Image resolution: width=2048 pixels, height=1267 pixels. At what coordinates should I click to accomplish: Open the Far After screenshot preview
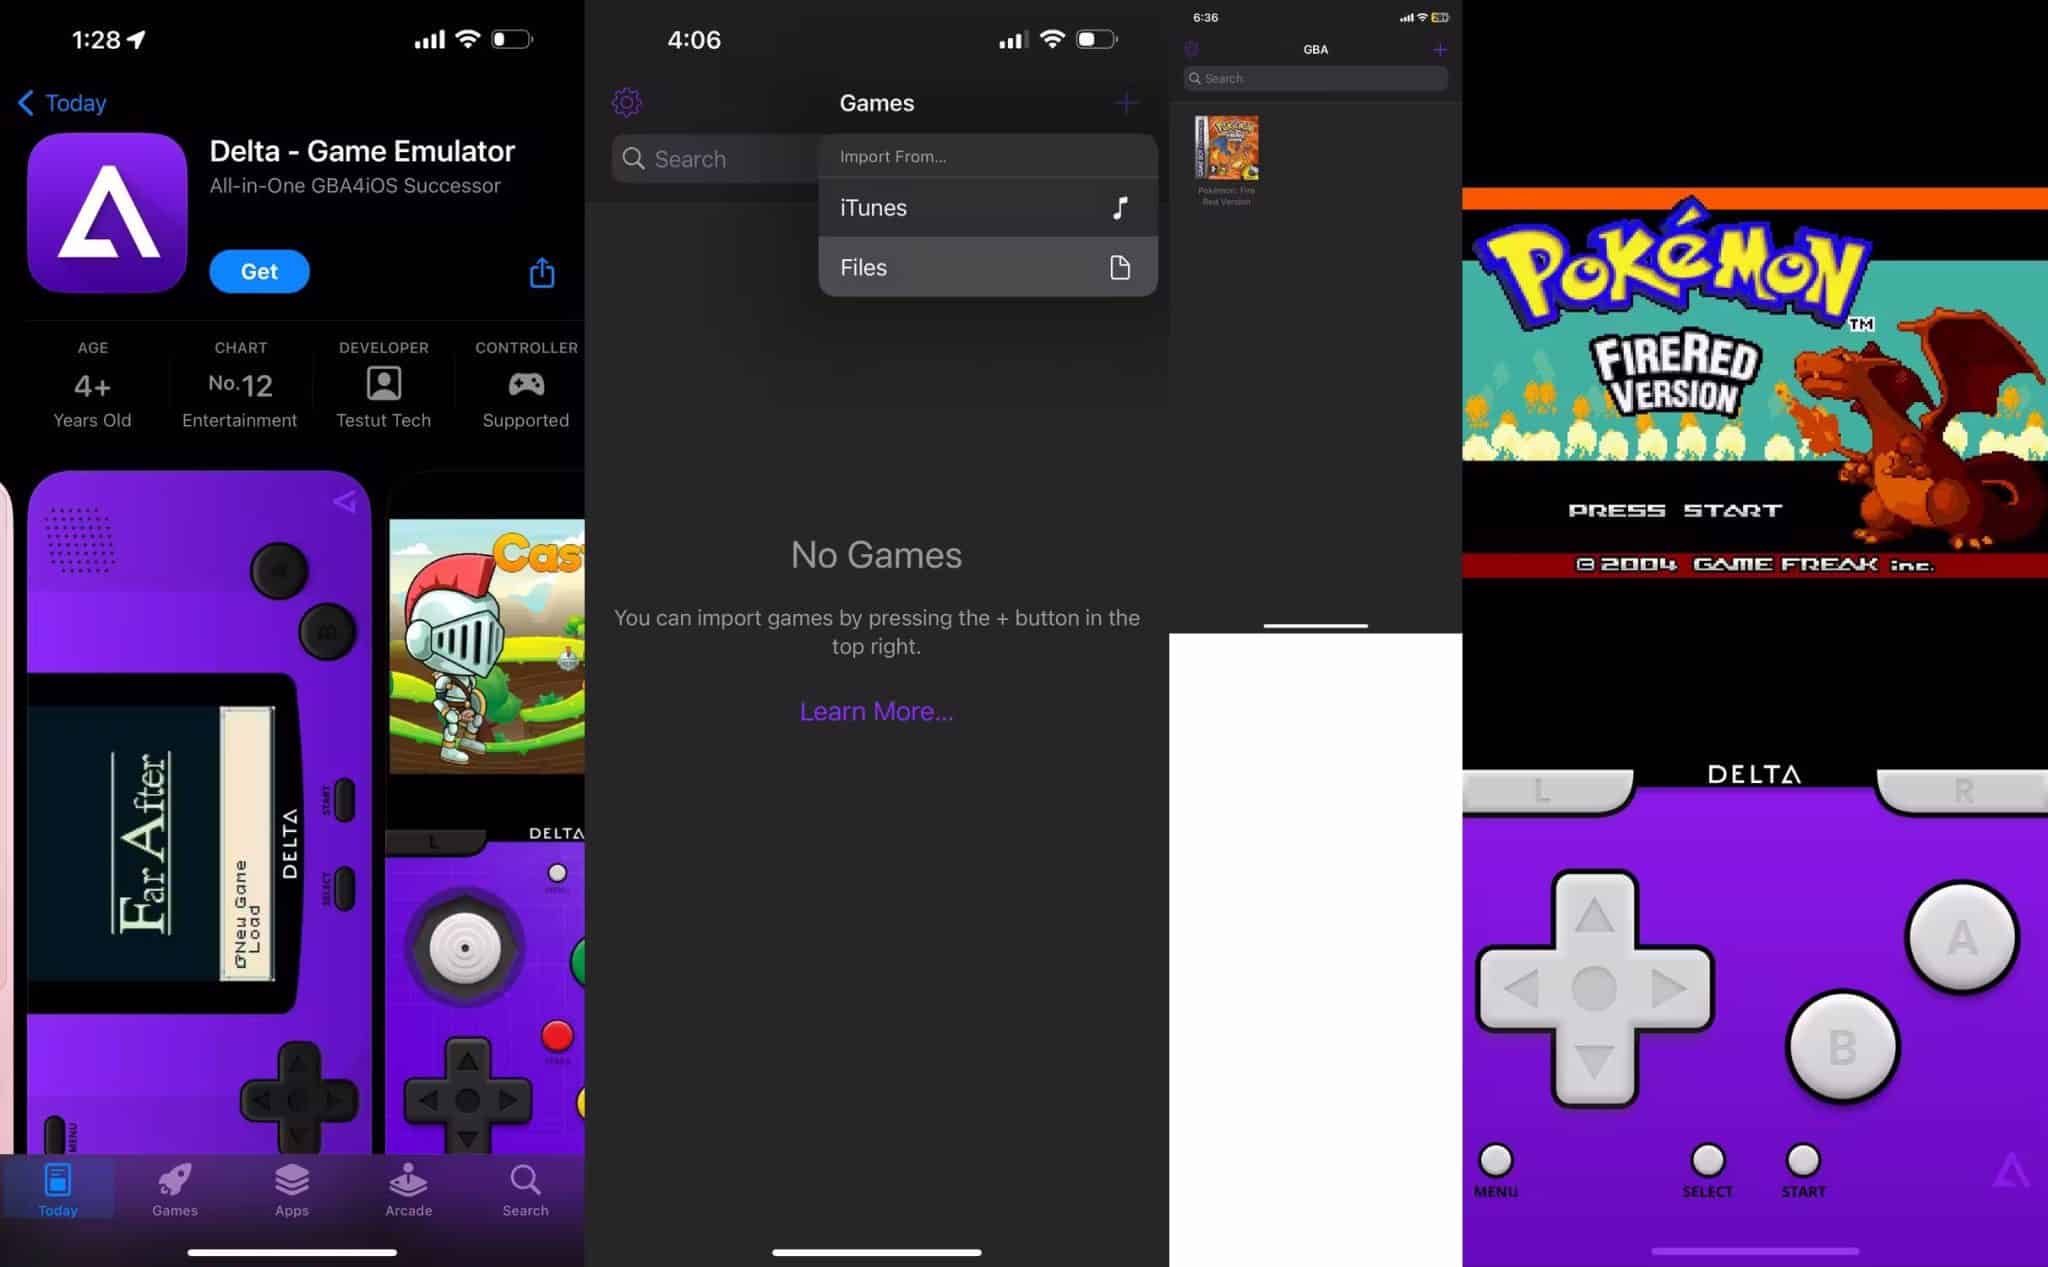coord(199,812)
